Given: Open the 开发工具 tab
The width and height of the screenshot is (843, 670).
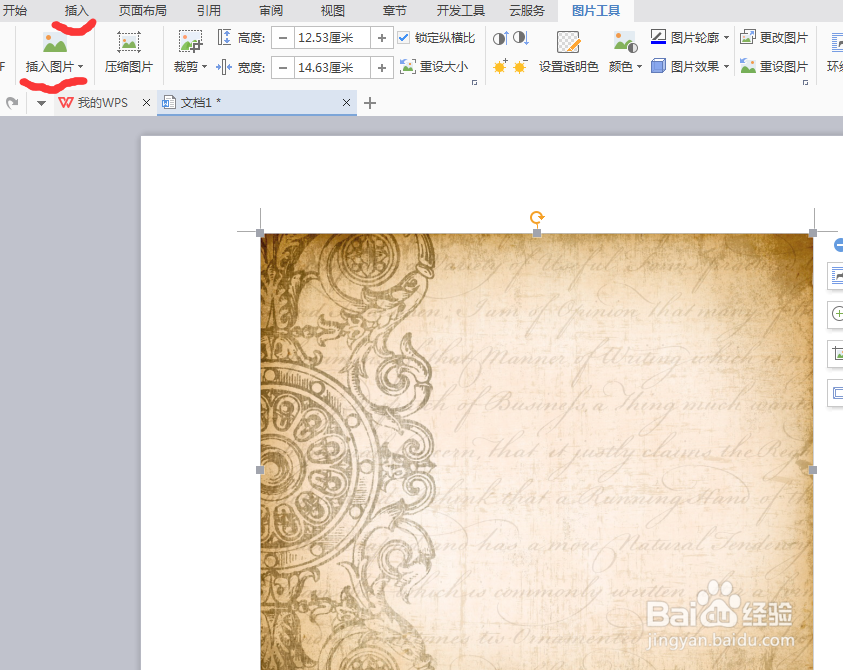Looking at the screenshot, I should click(x=461, y=10).
